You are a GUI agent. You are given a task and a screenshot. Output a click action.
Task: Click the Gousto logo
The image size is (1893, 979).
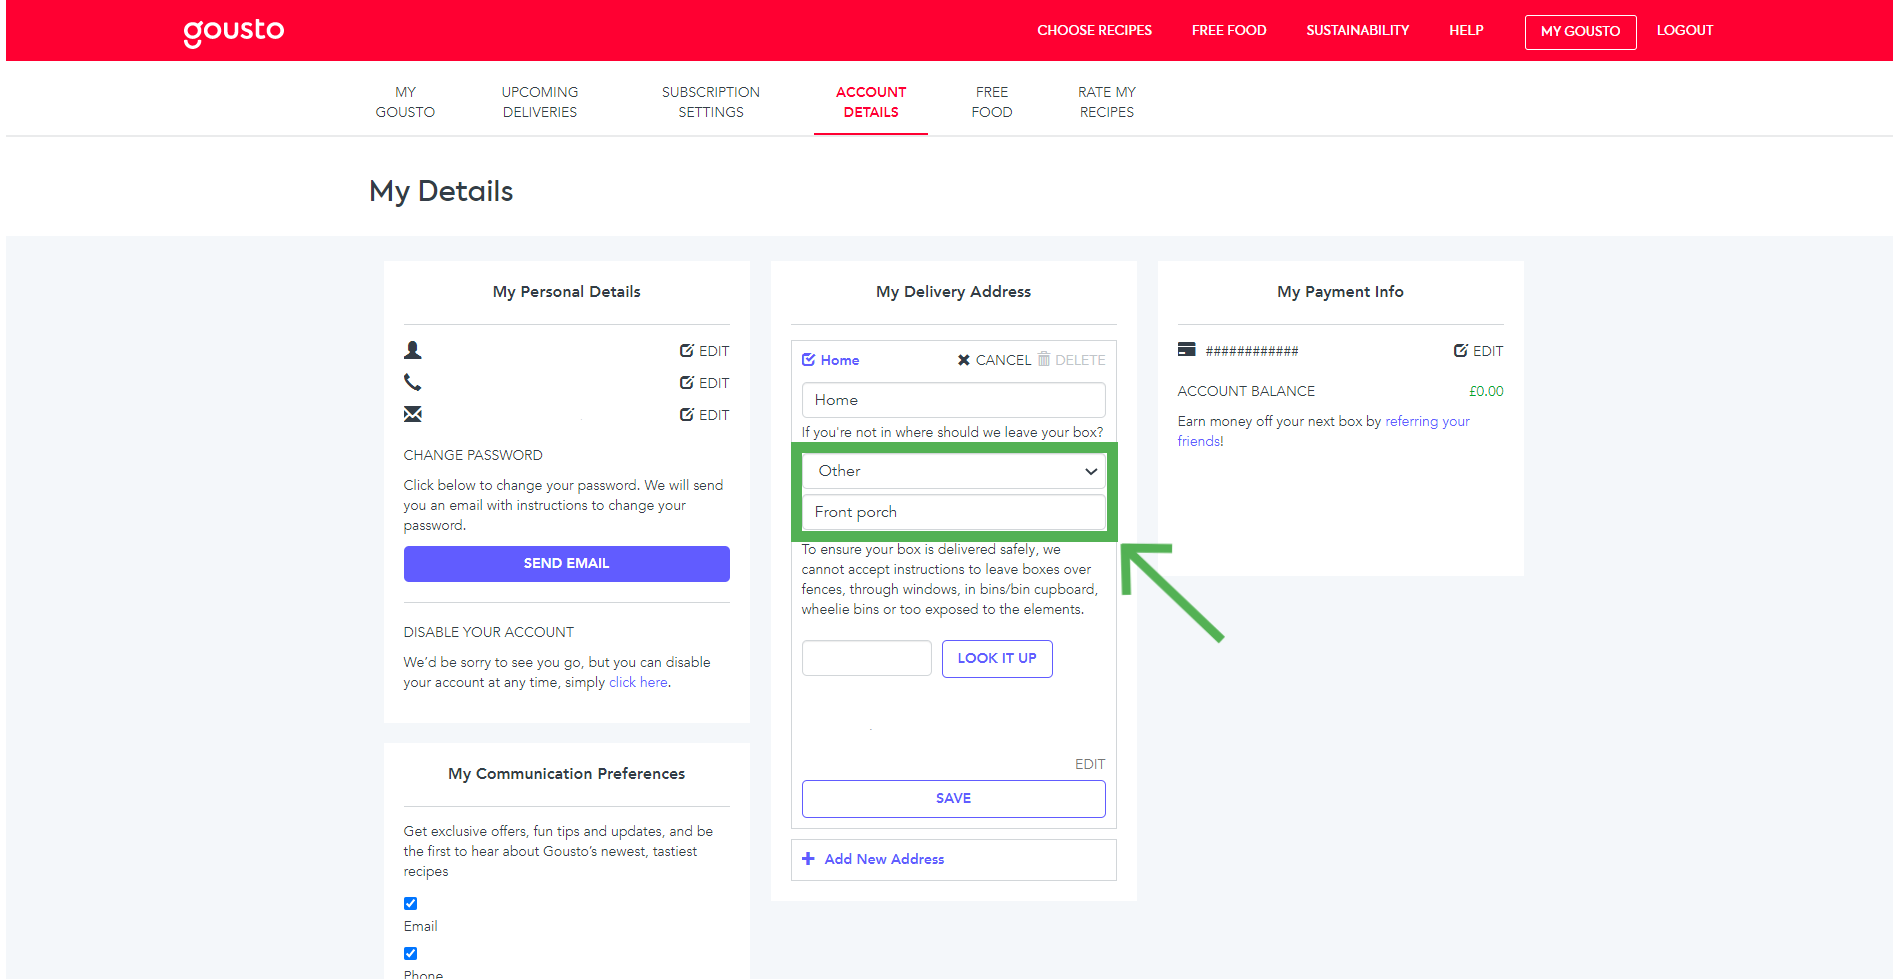coord(234,32)
